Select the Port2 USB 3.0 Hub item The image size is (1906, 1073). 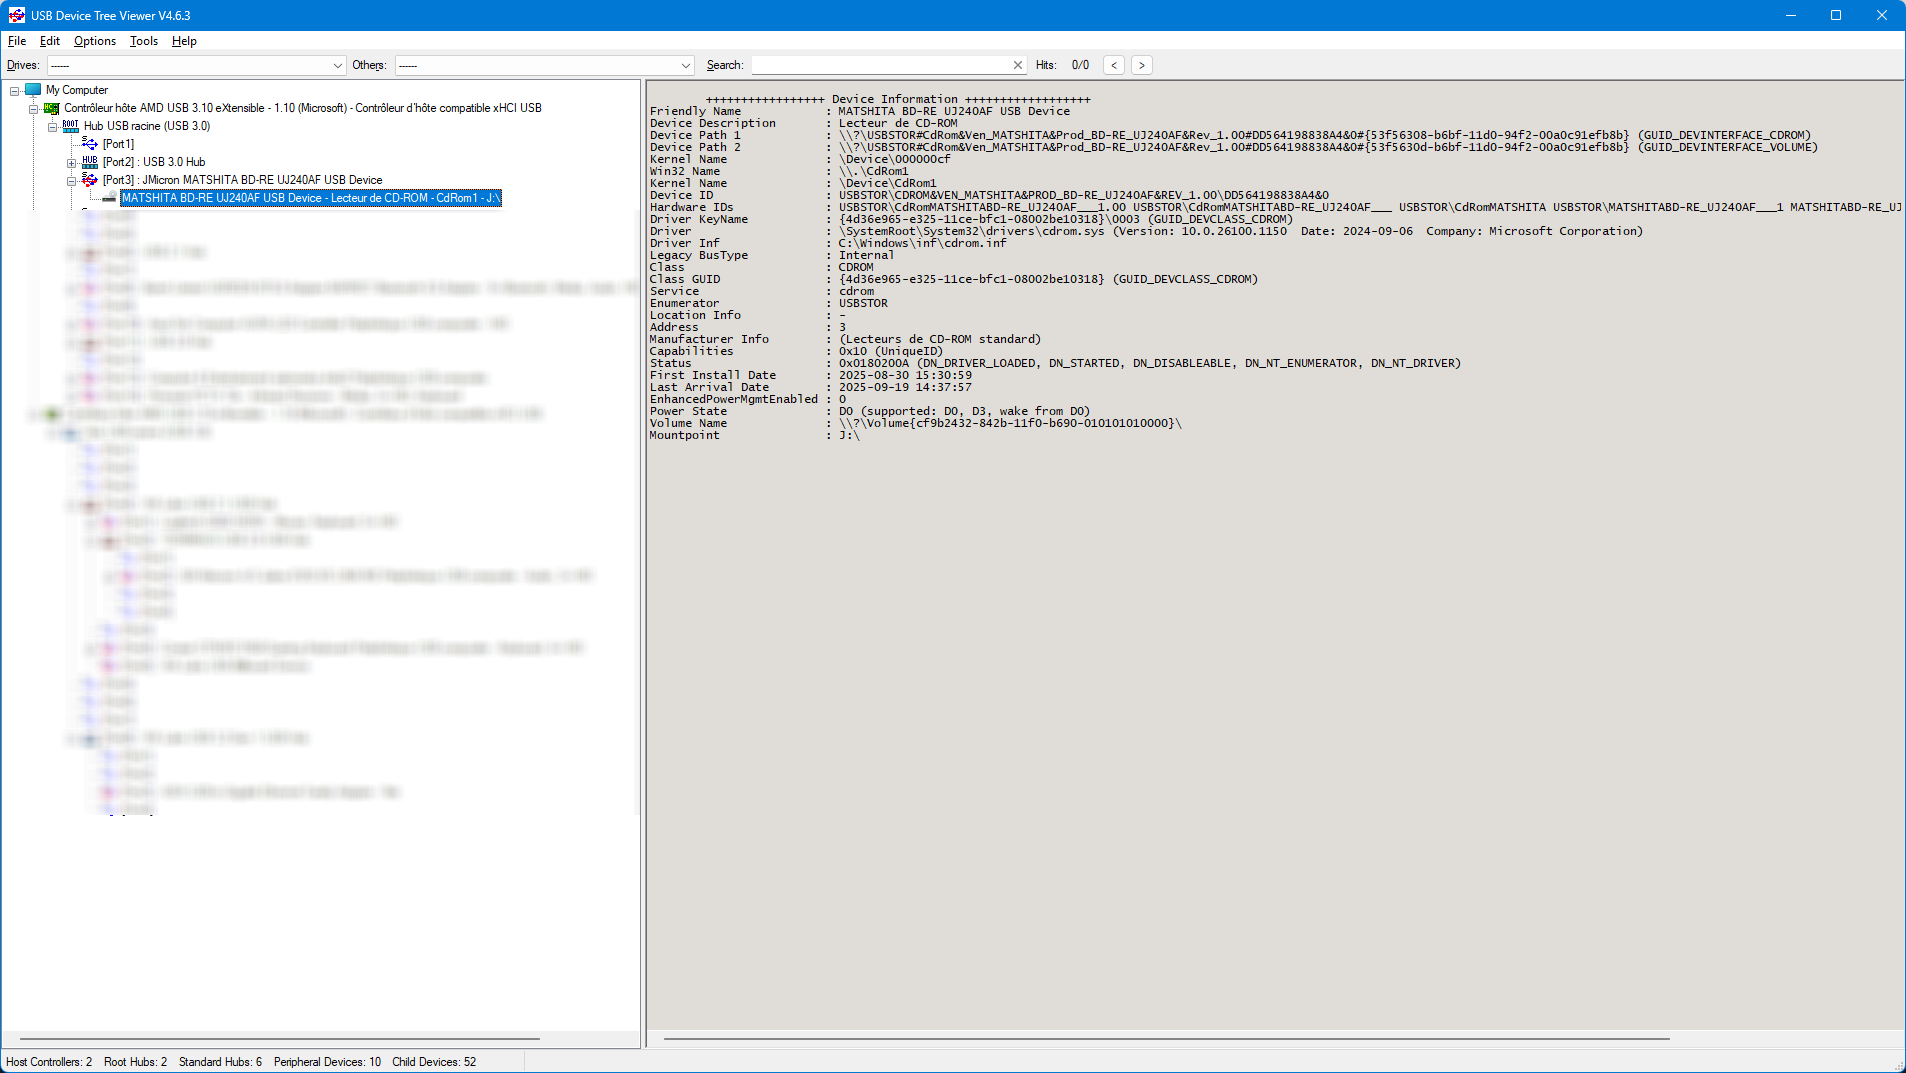[x=154, y=162]
